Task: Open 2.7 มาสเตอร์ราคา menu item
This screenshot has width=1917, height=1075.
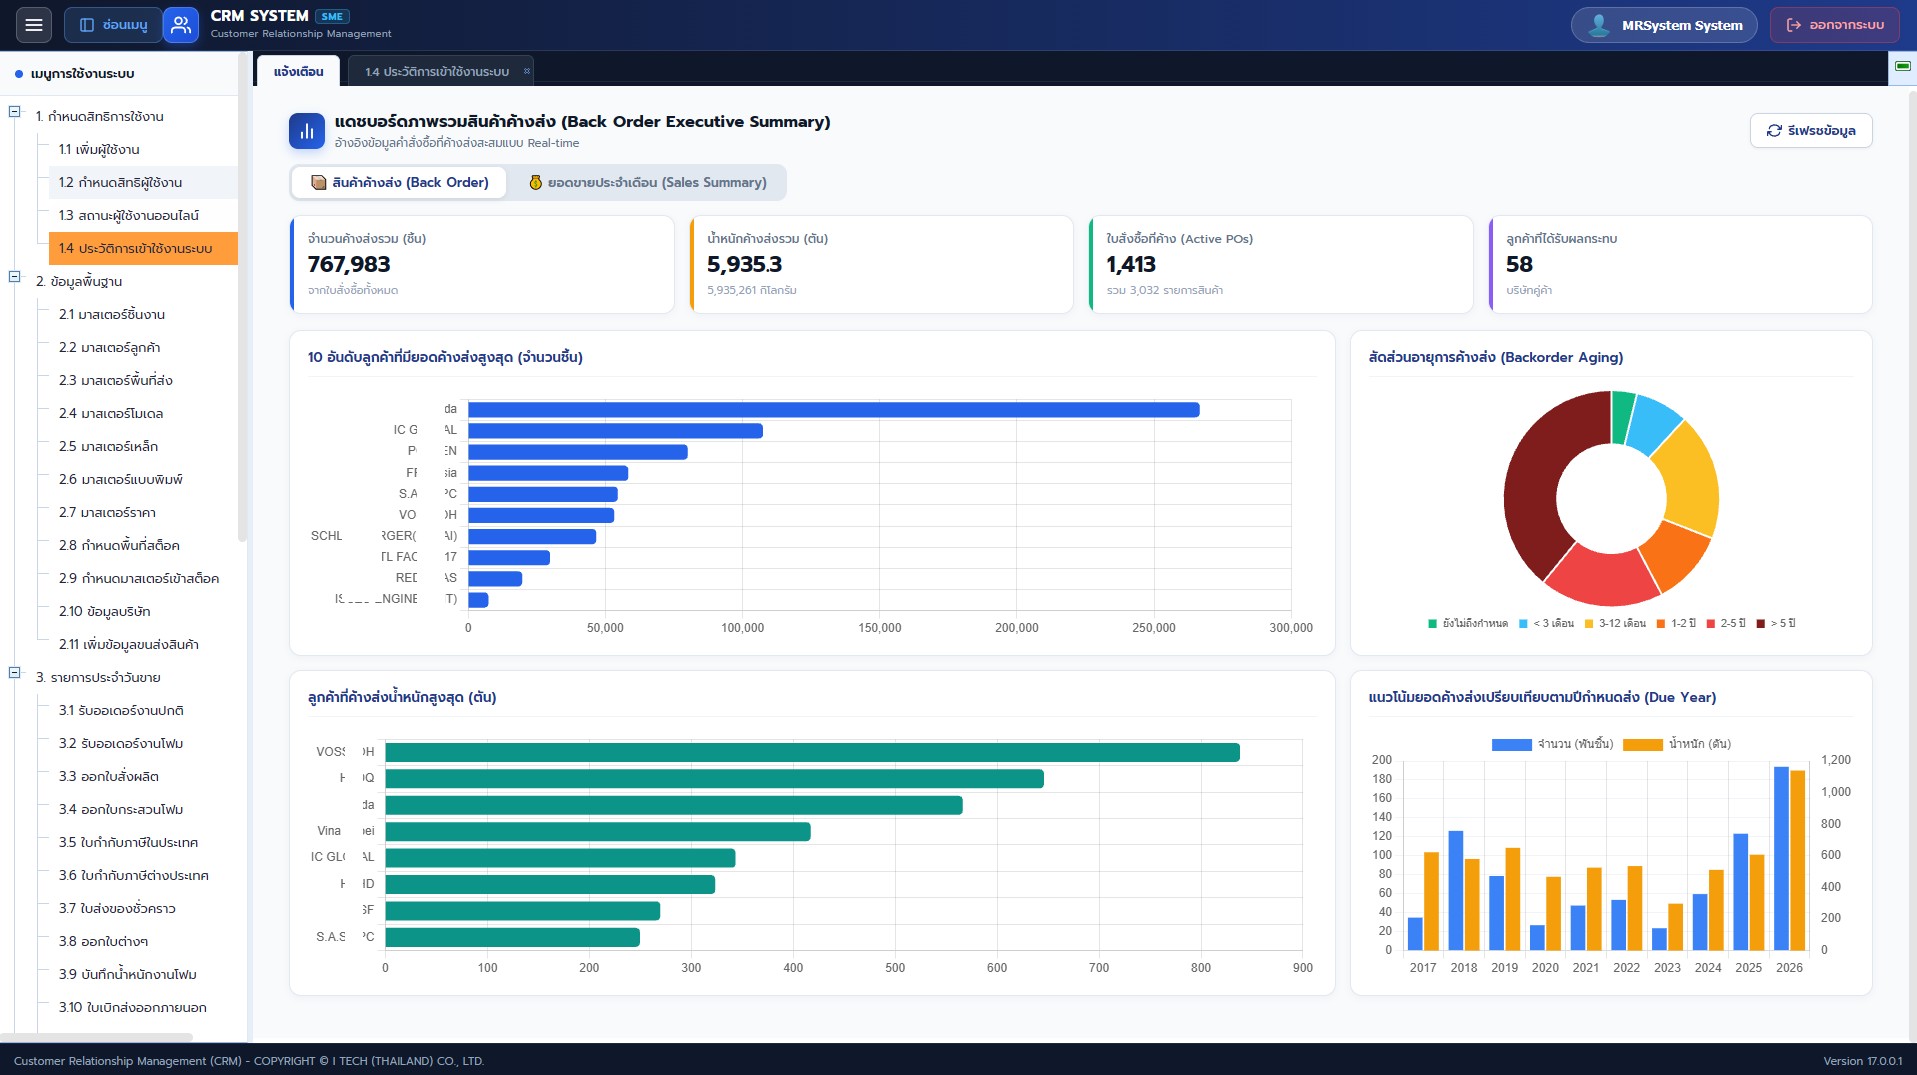Action: tap(143, 513)
